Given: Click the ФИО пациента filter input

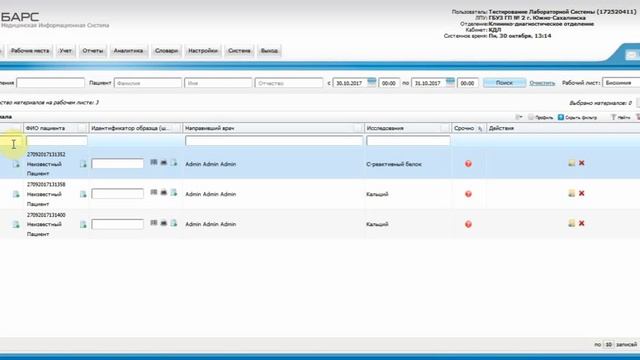Looking at the screenshot, I should point(57,141).
